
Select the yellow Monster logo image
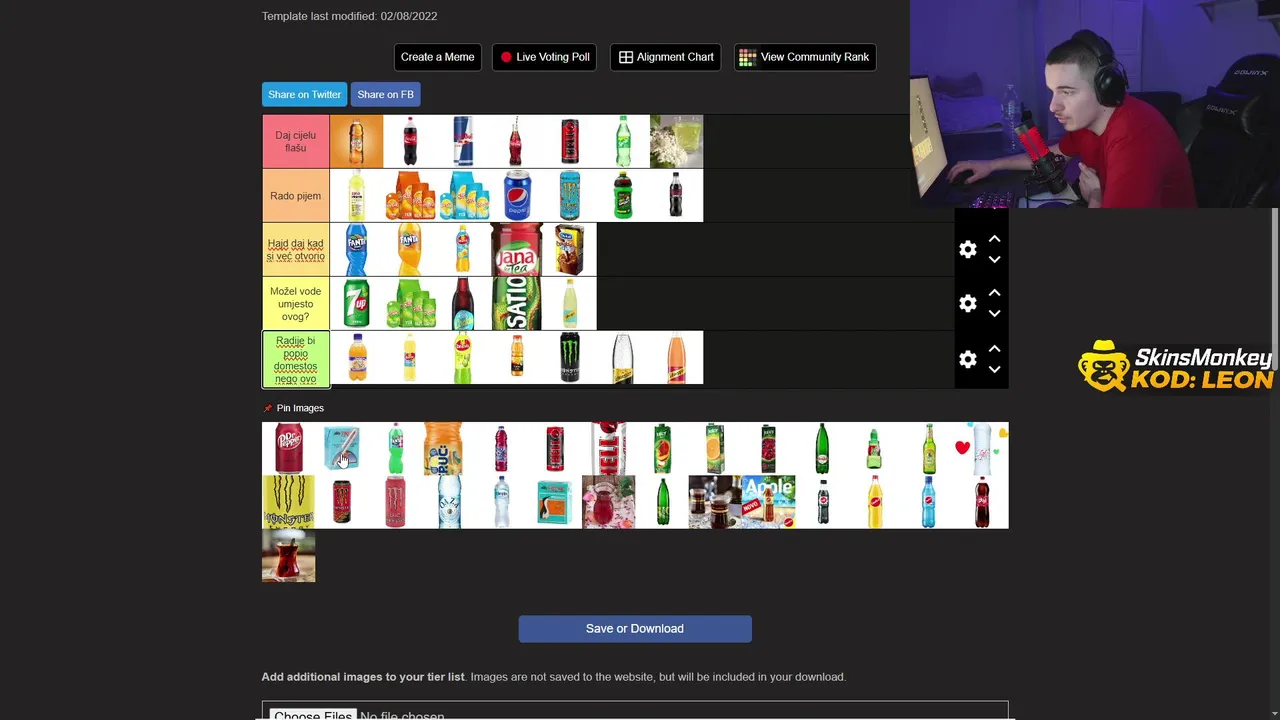coord(288,502)
